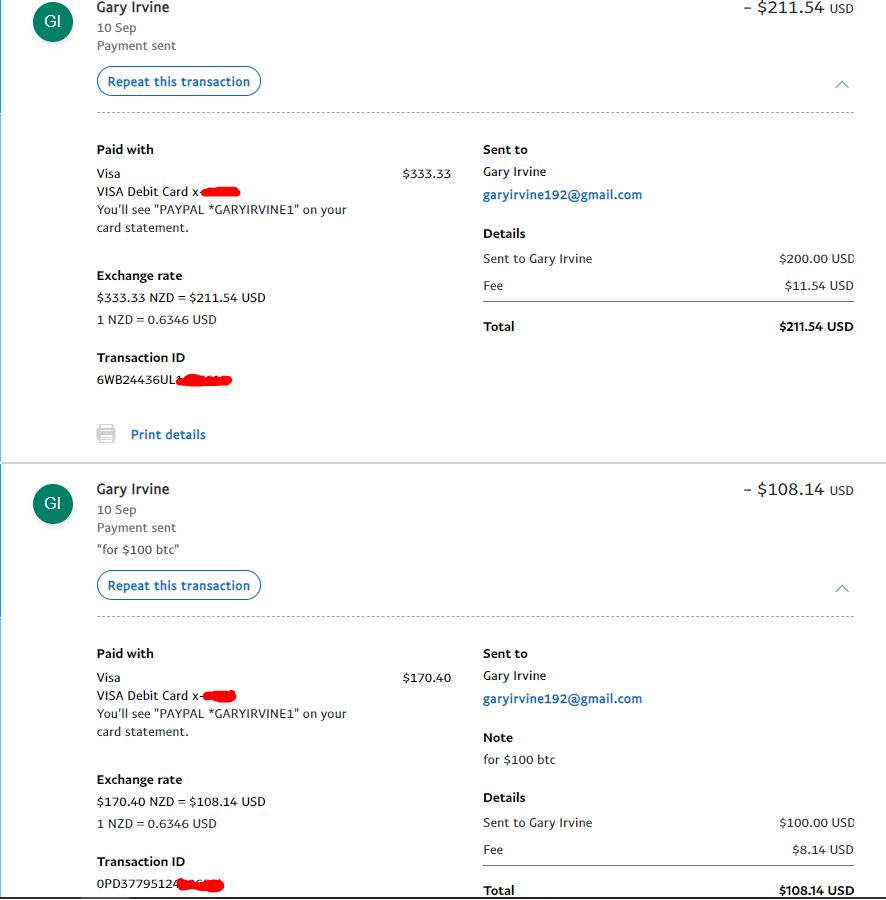Click the email link in the $211.54 payment
Image resolution: width=886 pixels, height=900 pixels.
point(562,195)
